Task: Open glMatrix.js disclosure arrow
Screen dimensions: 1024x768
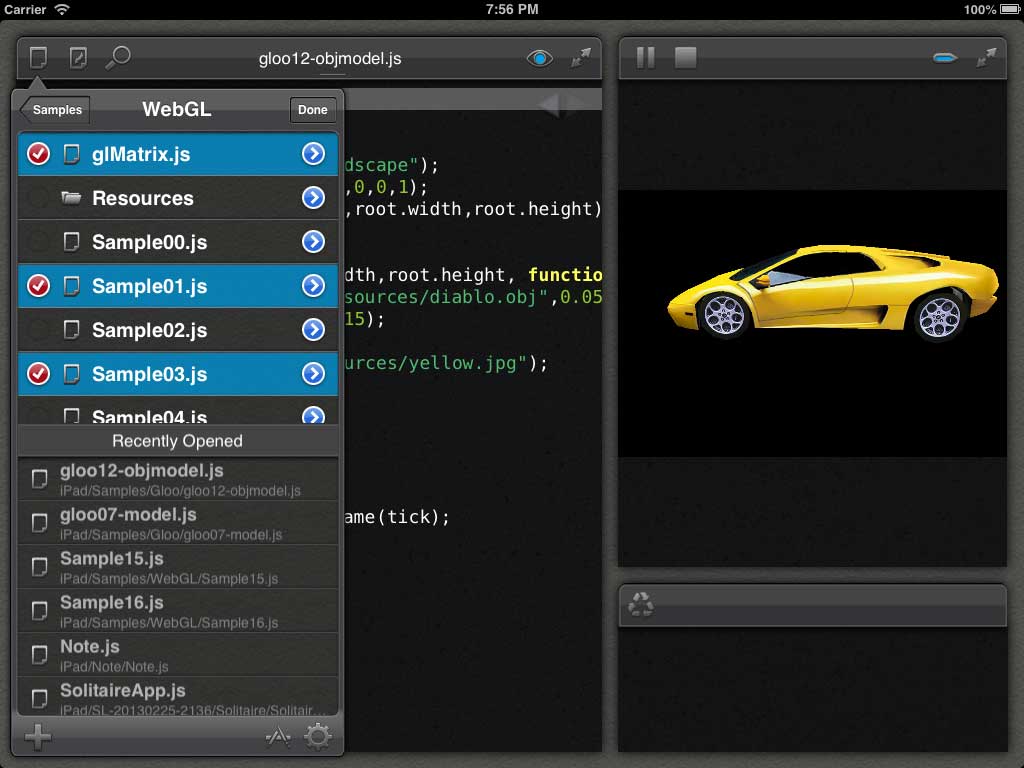Action: 313,154
